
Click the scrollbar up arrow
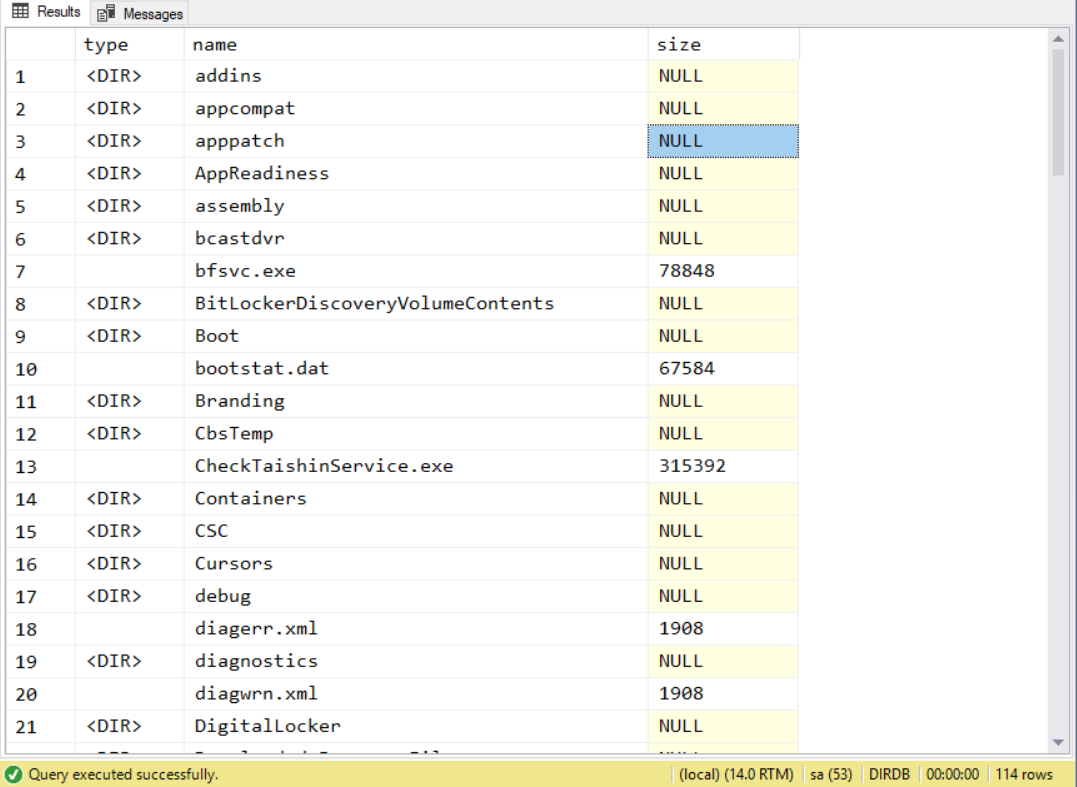pos(1058,39)
